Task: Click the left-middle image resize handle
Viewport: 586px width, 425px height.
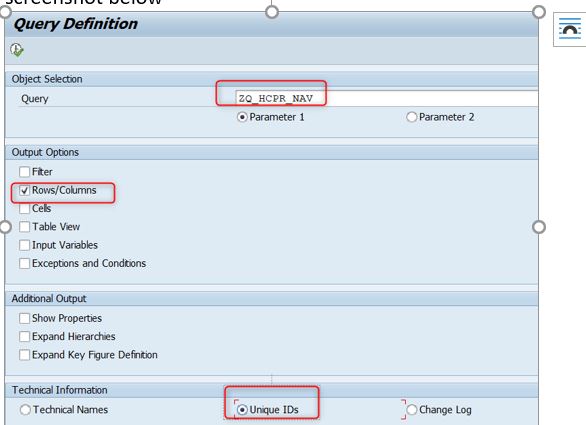Action: (5, 227)
